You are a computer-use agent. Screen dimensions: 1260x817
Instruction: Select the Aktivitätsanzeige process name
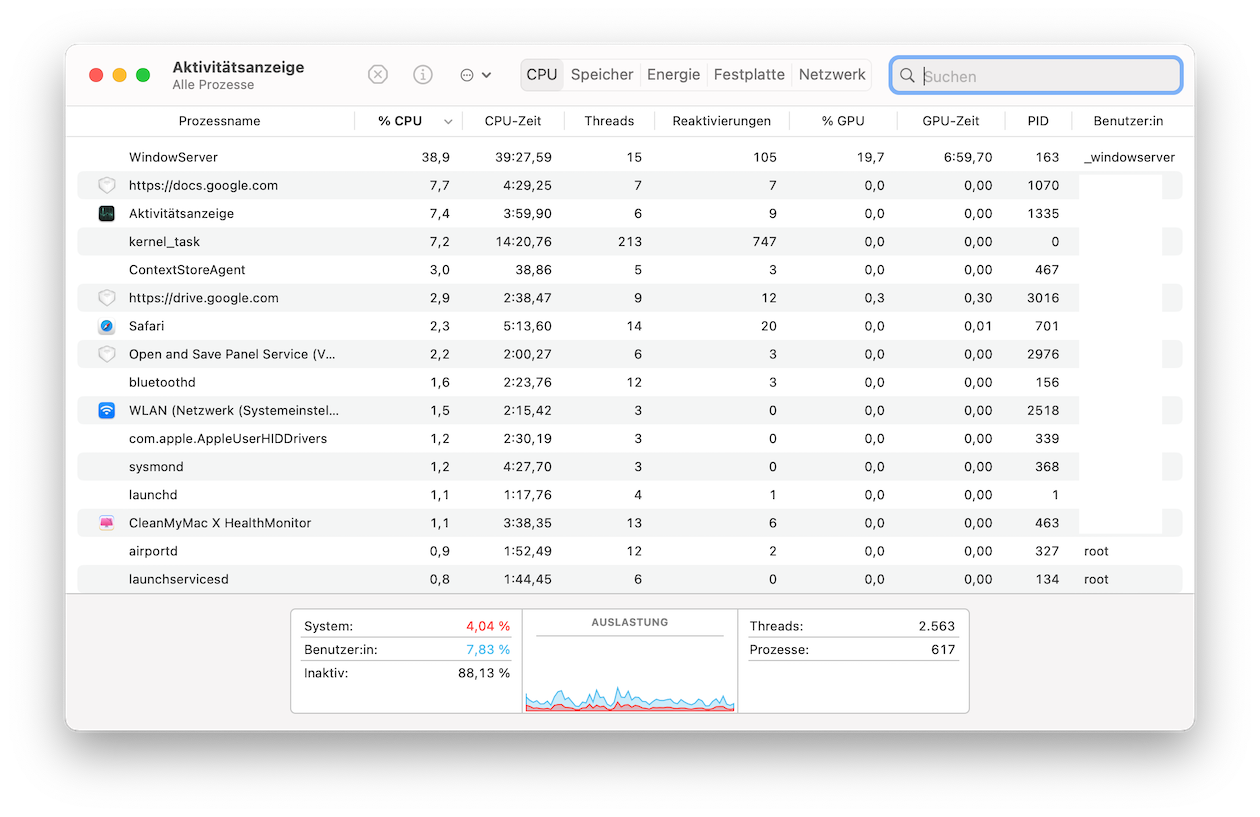(181, 213)
